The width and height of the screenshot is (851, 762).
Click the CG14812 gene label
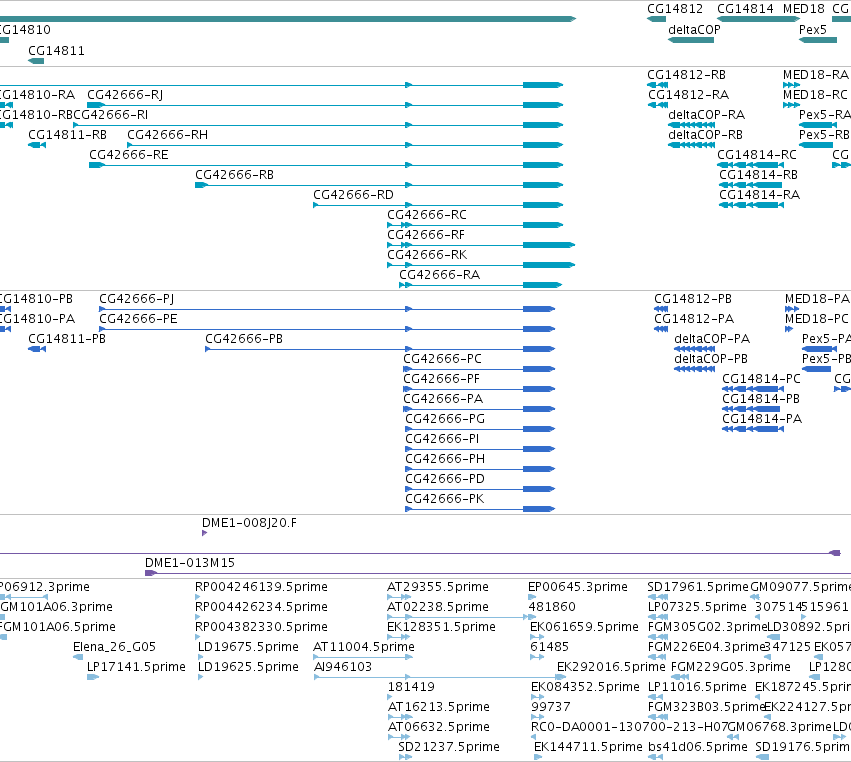click(675, 9)
